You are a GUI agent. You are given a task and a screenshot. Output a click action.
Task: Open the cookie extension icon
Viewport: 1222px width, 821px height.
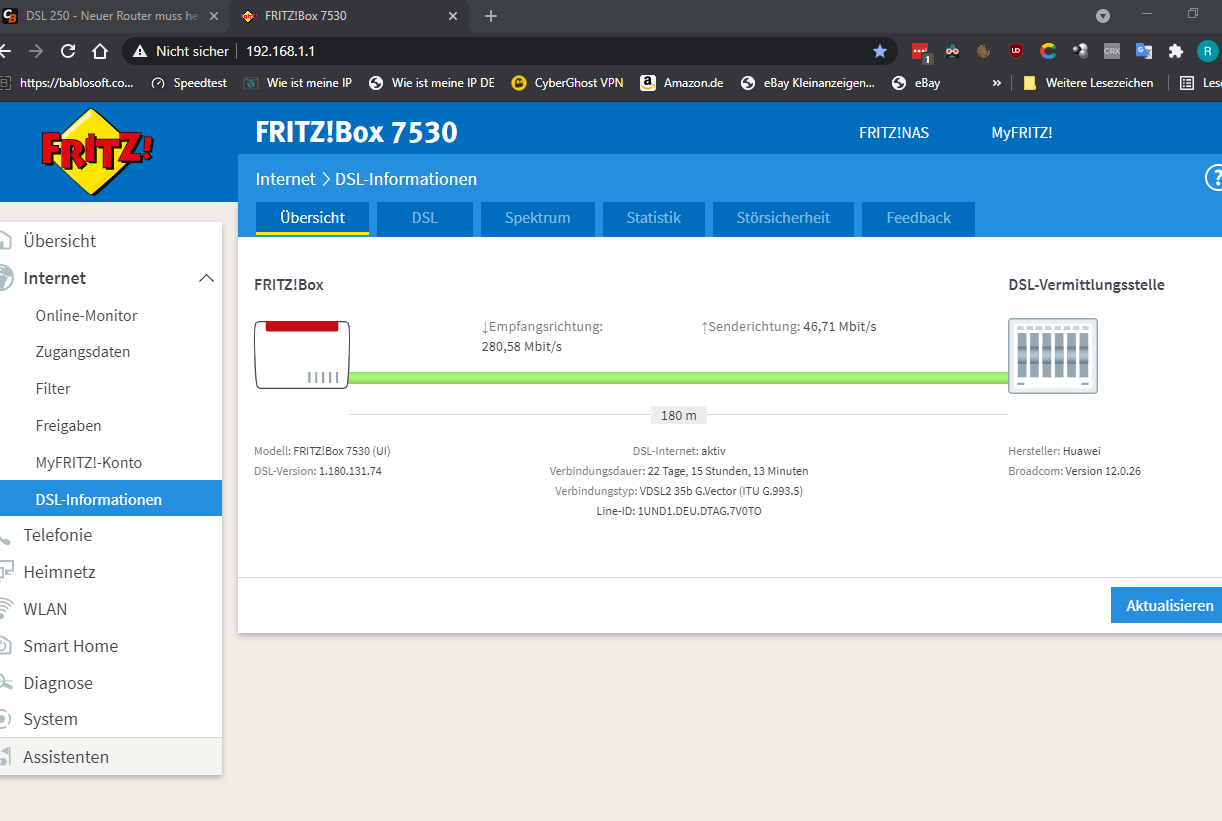(x=984, y=50)
